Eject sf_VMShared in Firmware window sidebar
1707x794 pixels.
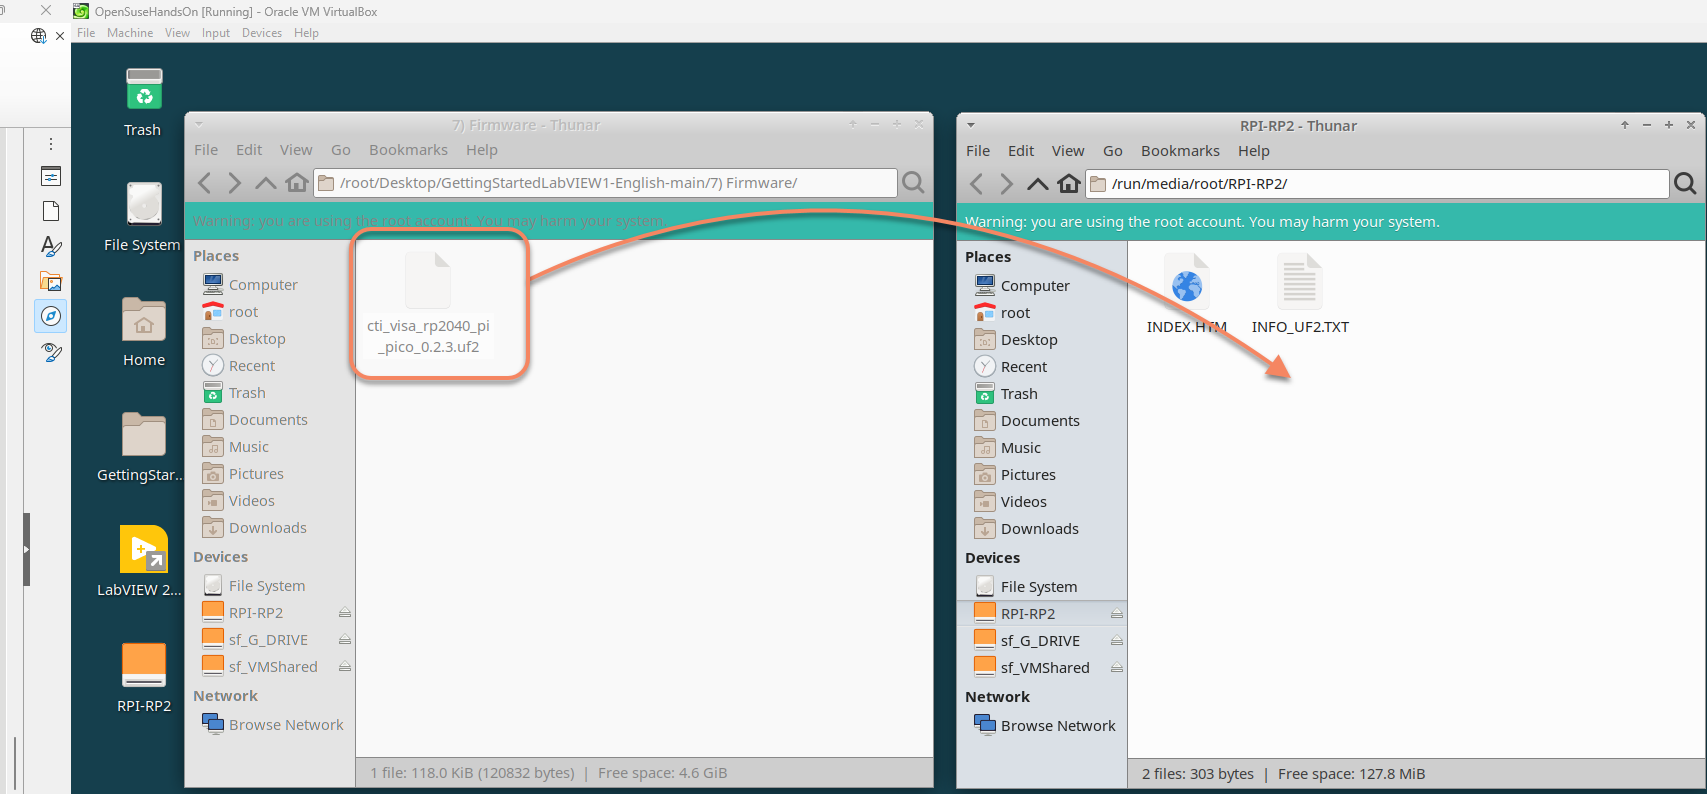(344, 667)
